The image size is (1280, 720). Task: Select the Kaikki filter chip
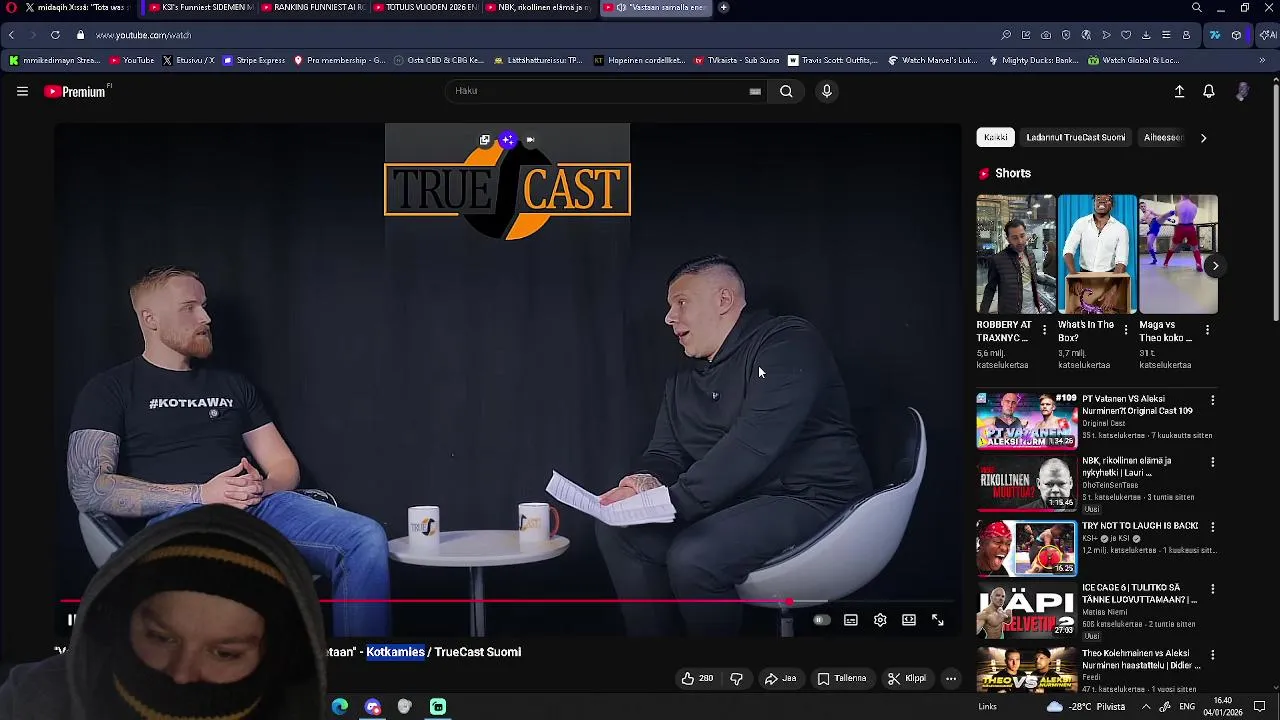(996, 138)
